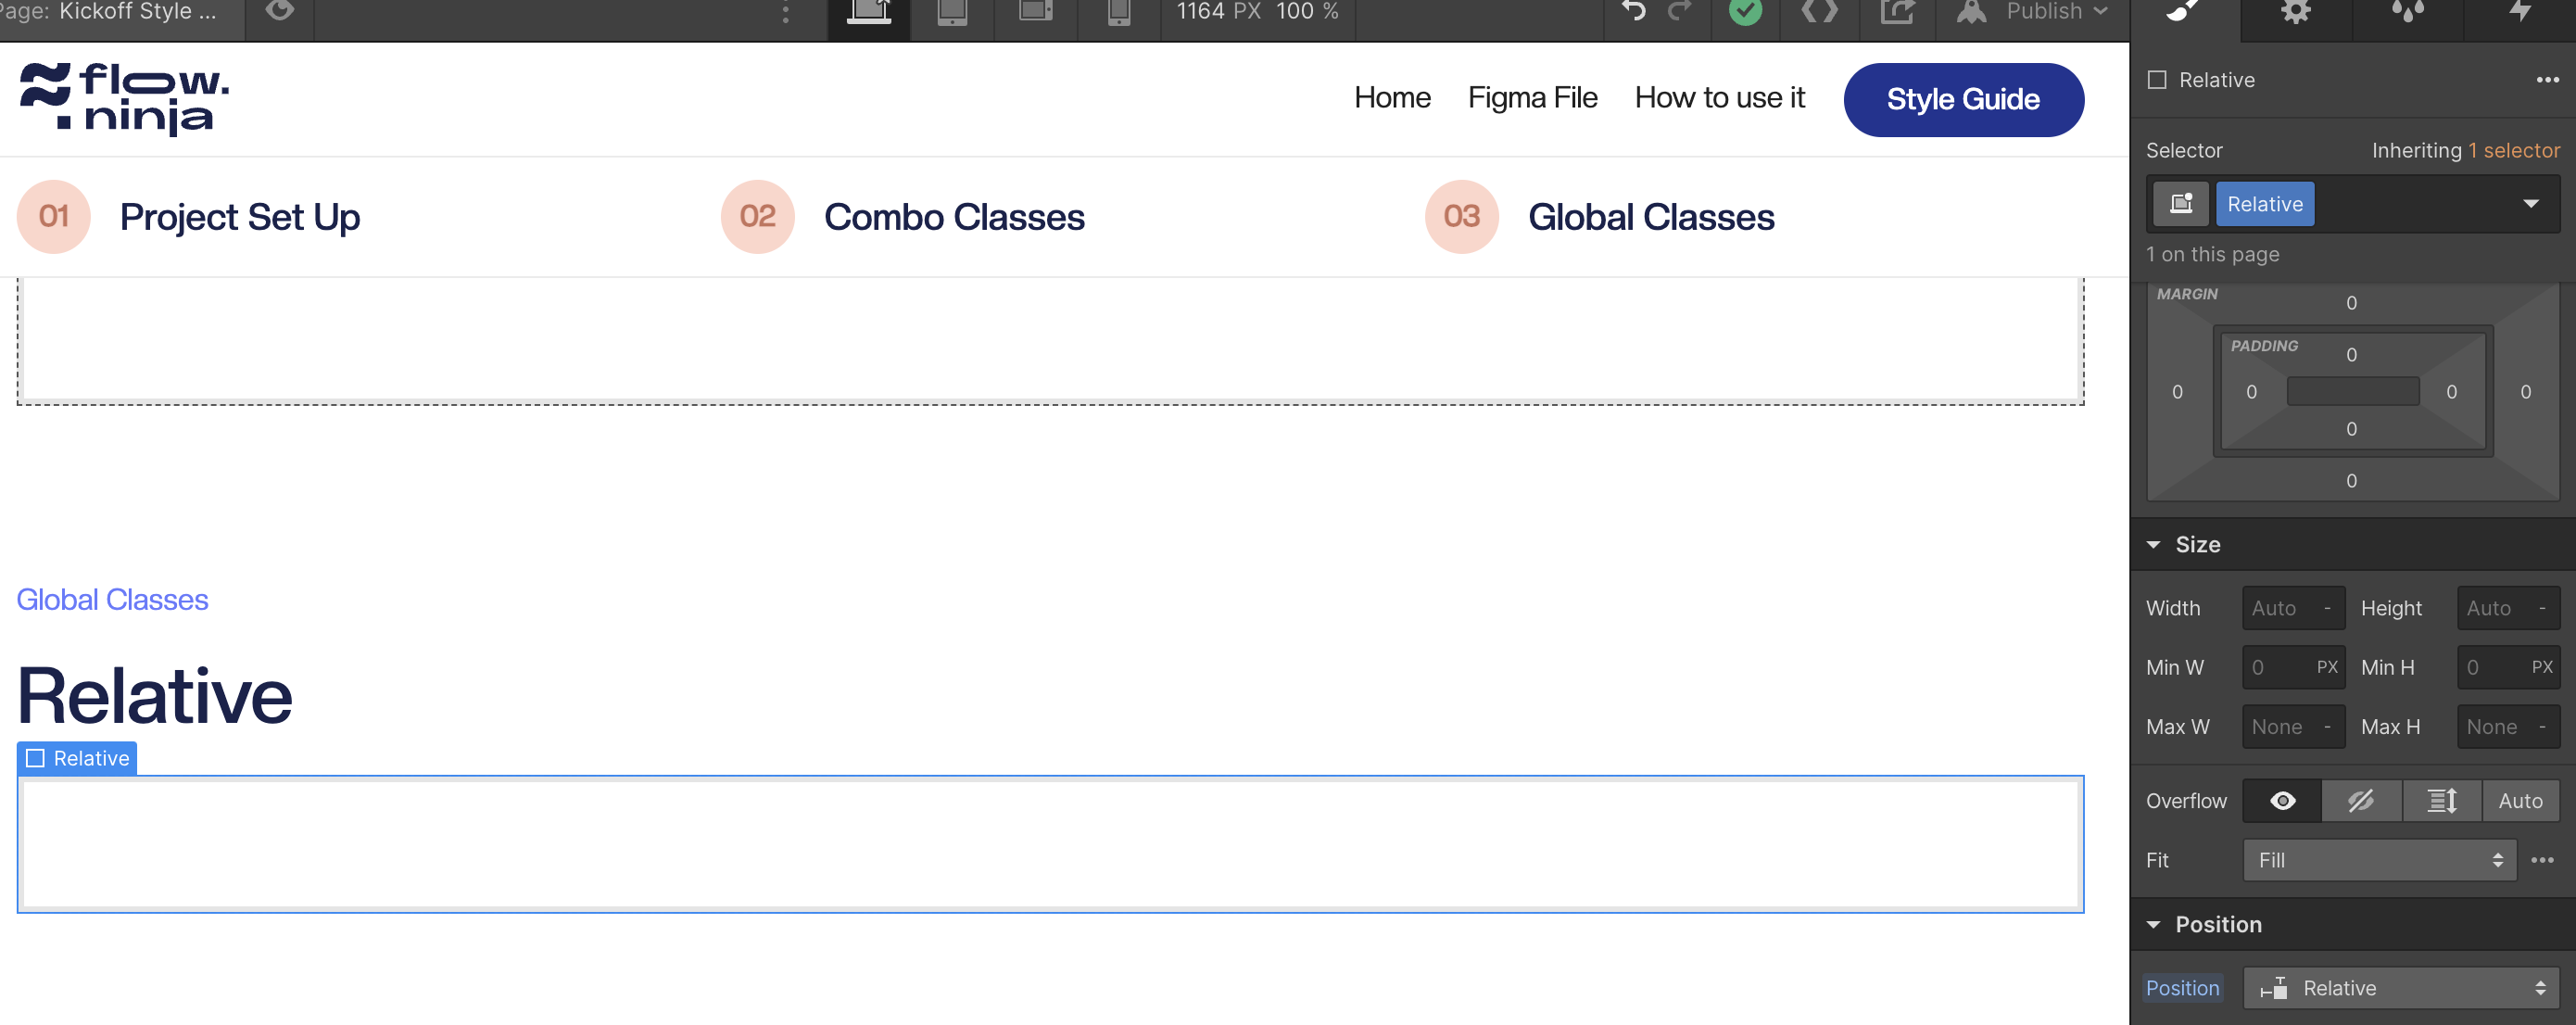
Task: Open the Min W PX unit selector
Action: coord(2327,667)
